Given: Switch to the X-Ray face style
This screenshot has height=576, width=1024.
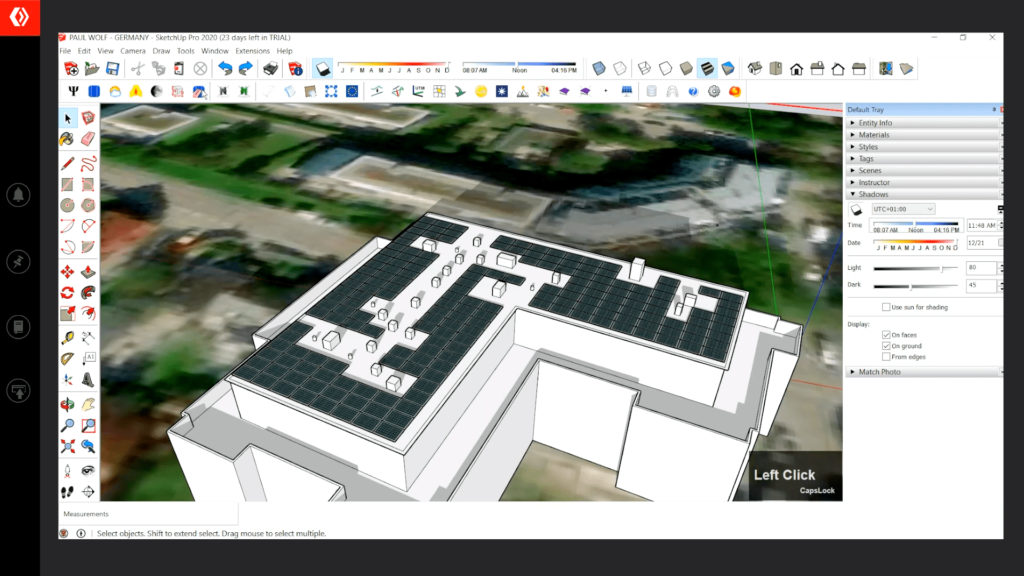Looking at the screenshot, I should [599, 68].
